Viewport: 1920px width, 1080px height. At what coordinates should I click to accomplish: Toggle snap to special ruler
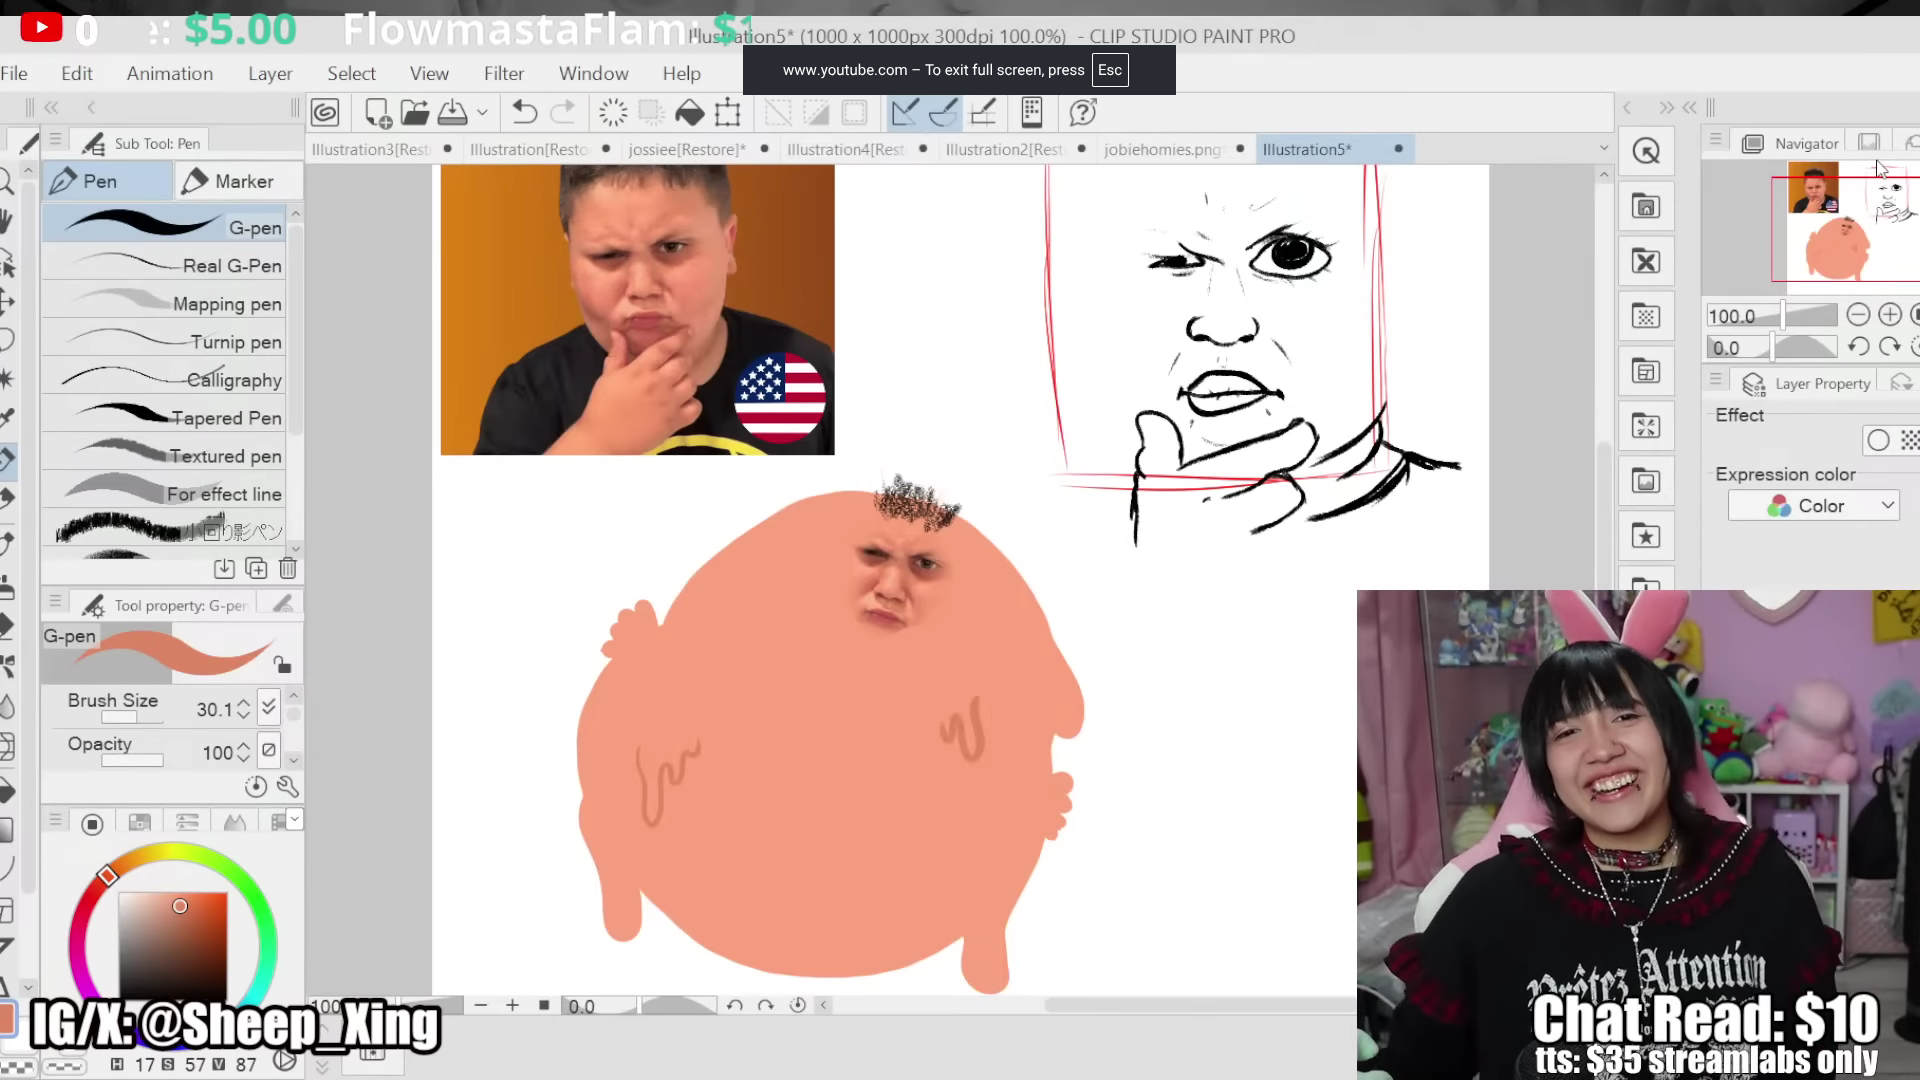coord(944,112)
